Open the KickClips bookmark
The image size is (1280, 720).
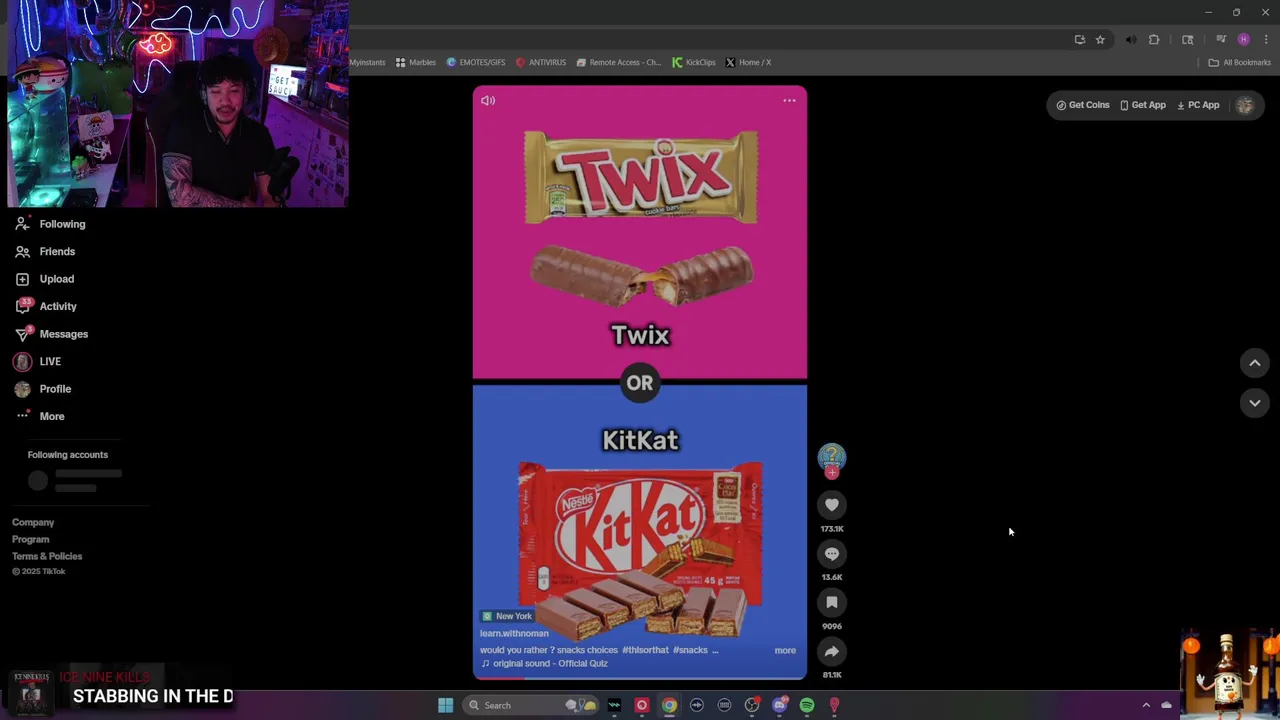pos(693,62)
